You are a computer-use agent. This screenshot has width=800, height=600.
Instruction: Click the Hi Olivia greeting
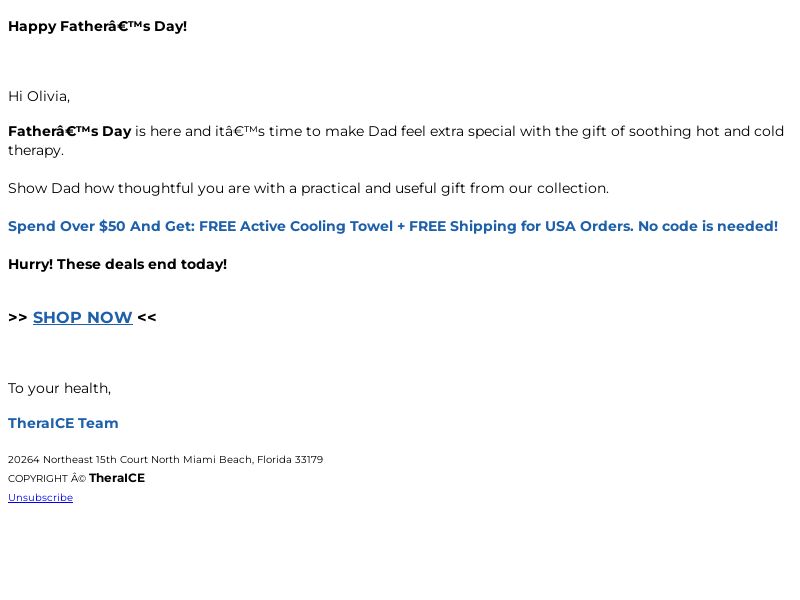39,96
